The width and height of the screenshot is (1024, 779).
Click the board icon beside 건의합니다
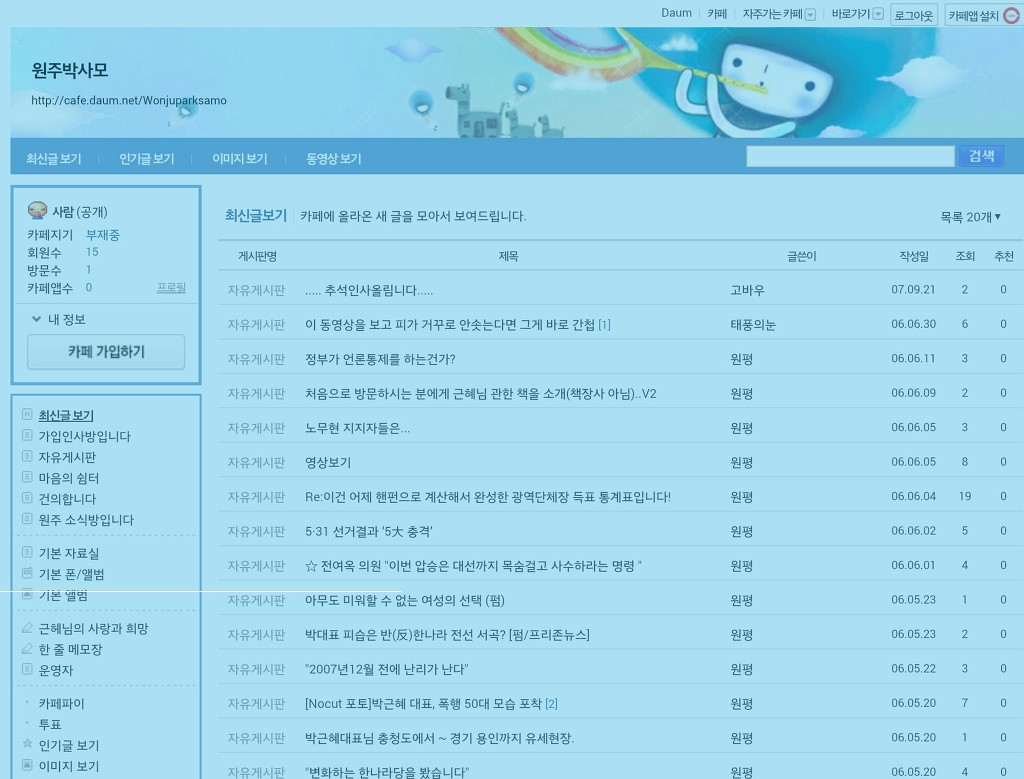pyautogui.click(x=27, y=498)
